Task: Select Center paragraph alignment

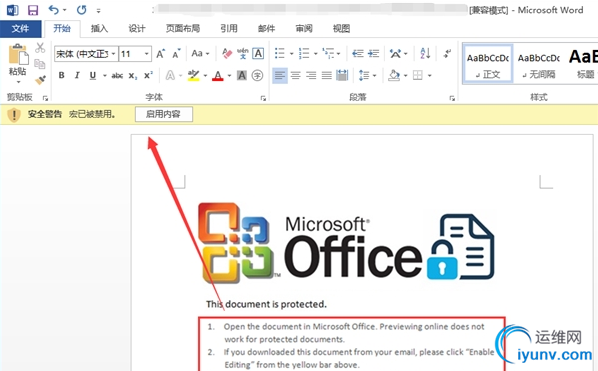Action: pos(296,75)
